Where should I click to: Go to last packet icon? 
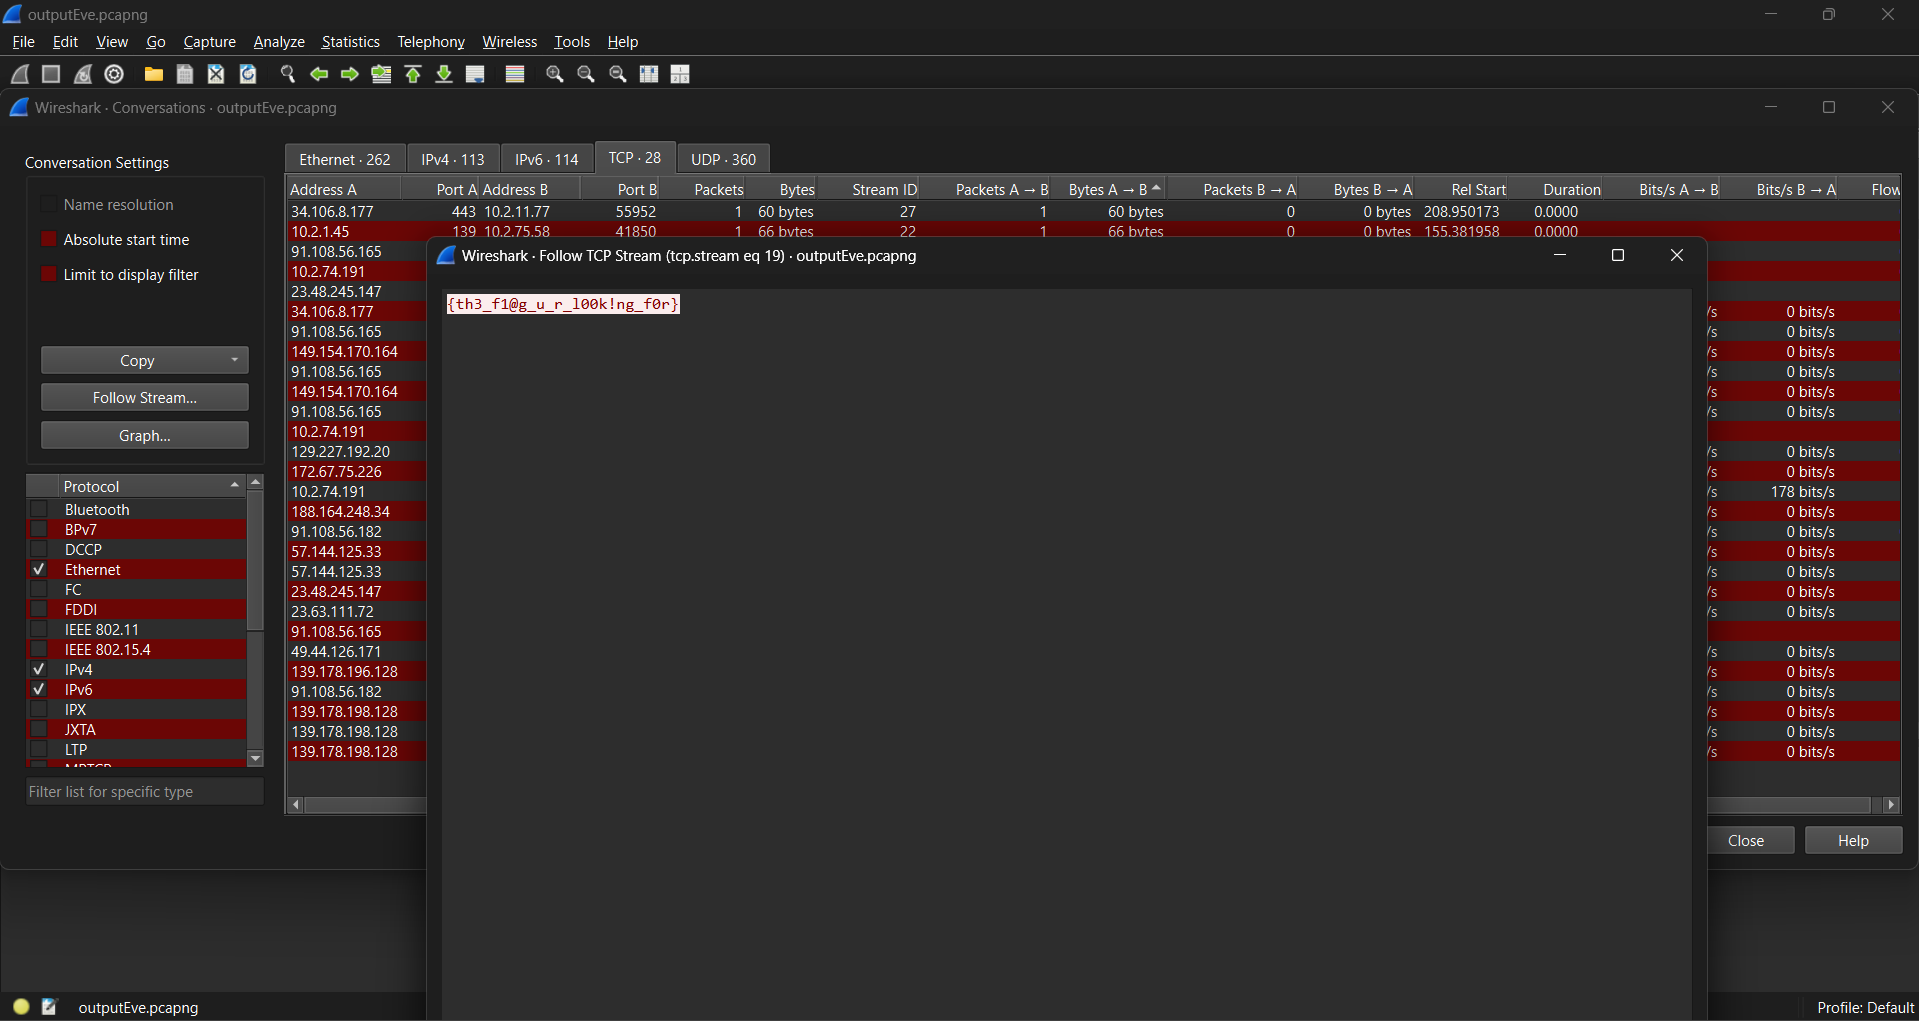point(444,74)
